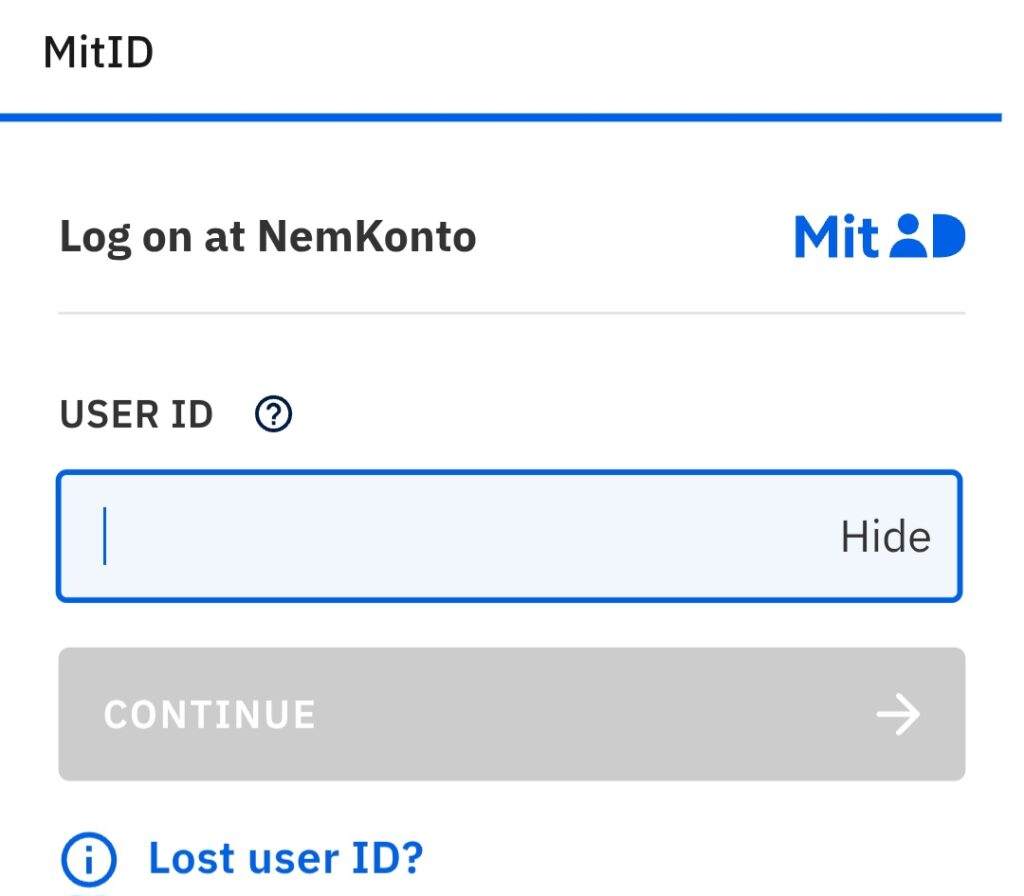Click the MitID title in the top bar
Image resolution: width=1024 pixels, height=896 pixels.
98,52
